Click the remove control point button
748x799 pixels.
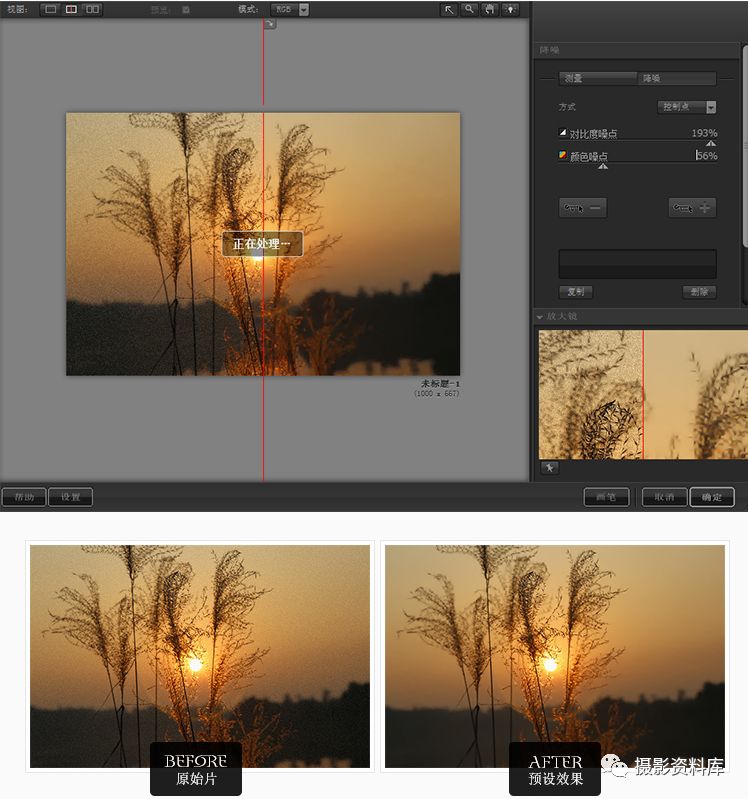(583, 208)
